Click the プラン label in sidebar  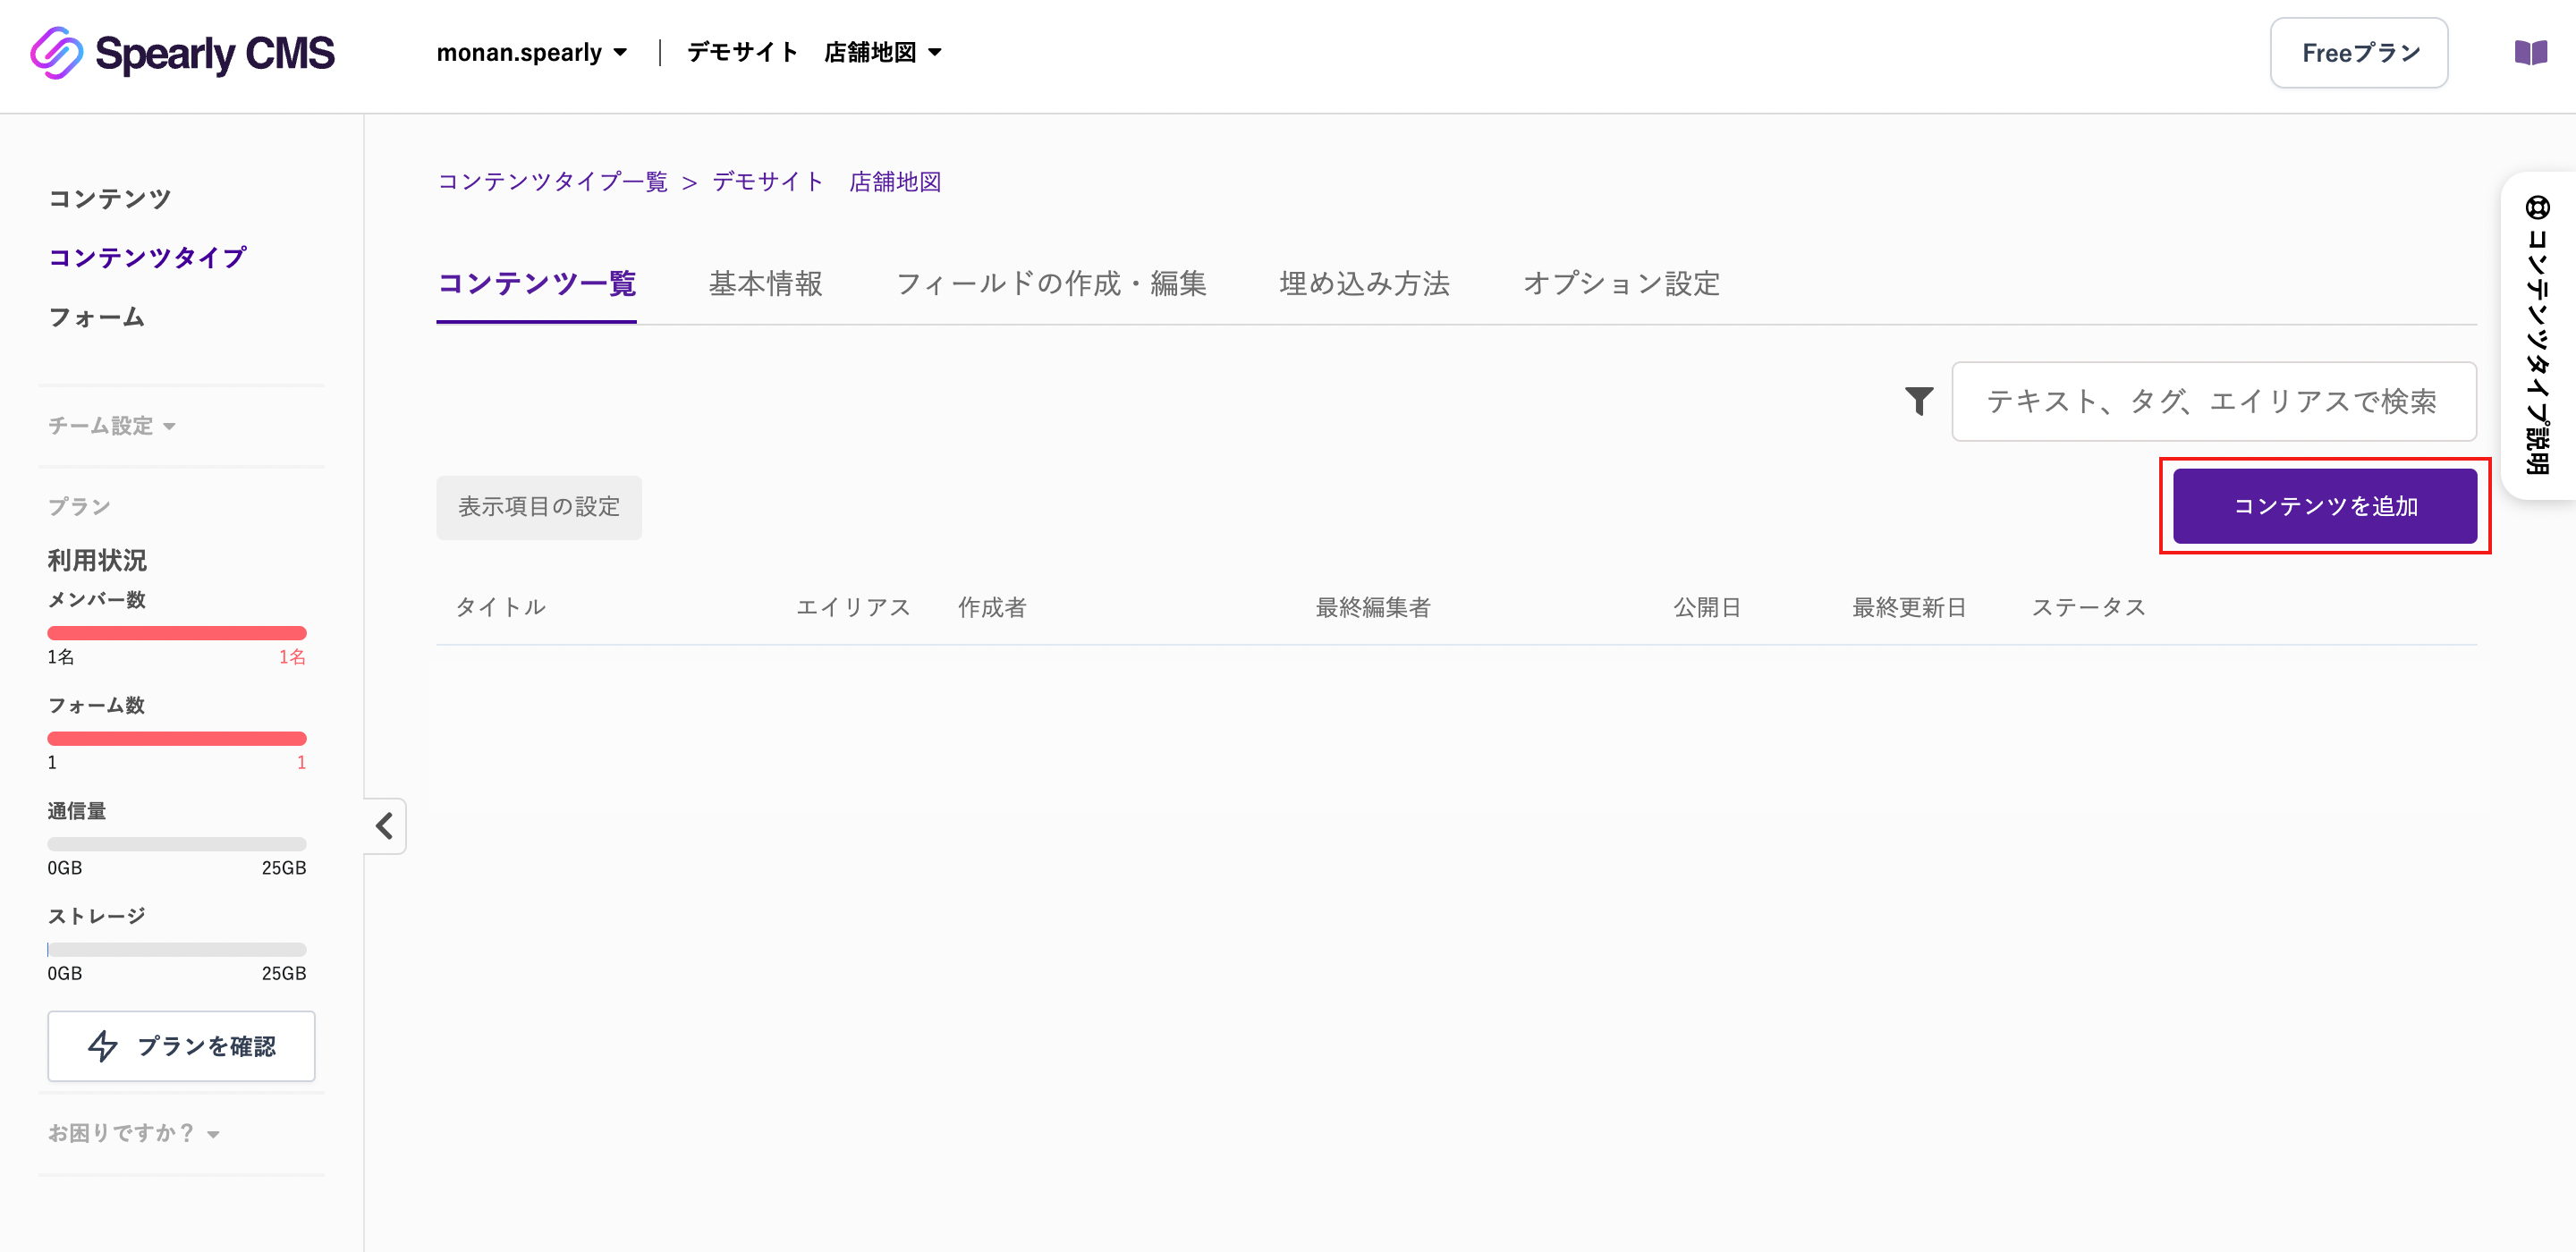(x=79, y=506)
